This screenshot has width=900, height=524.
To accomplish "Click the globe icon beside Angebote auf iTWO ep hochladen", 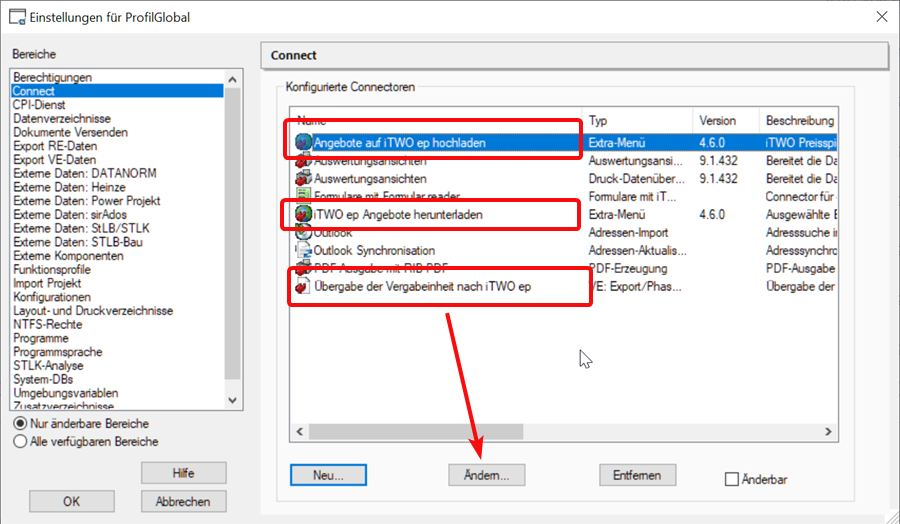I will point(304,143).
